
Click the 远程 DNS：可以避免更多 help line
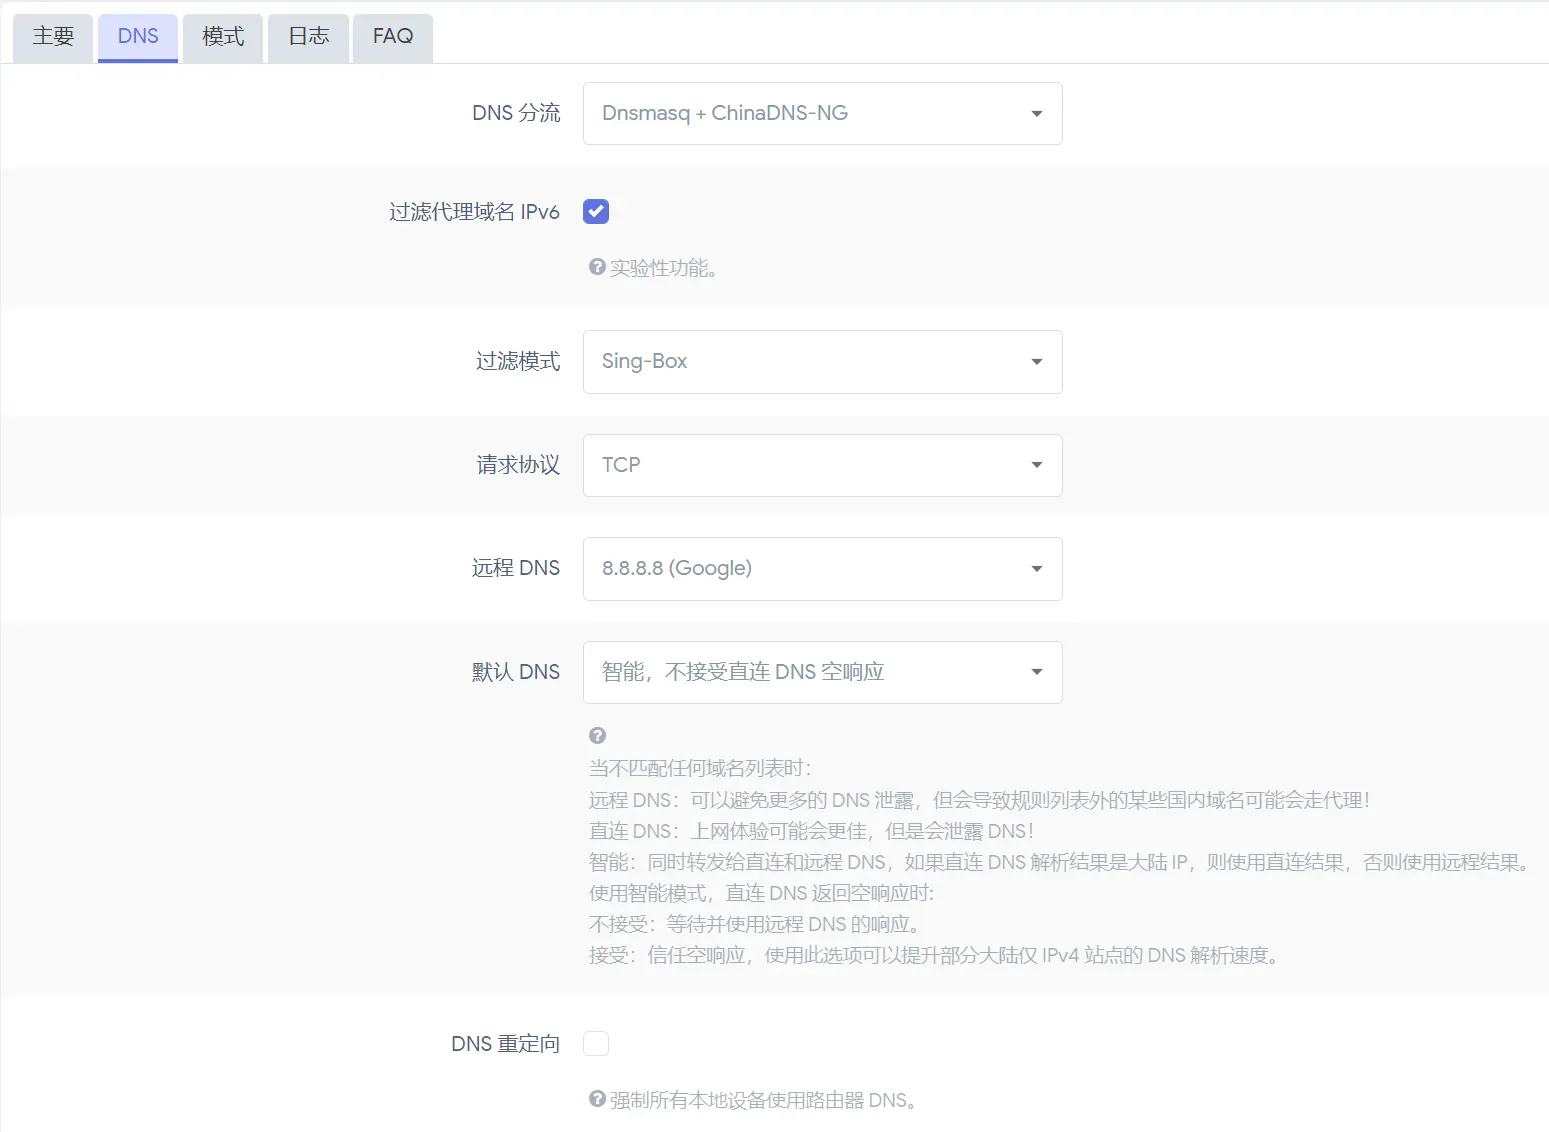pyautogui.click(x=979, y=800)
